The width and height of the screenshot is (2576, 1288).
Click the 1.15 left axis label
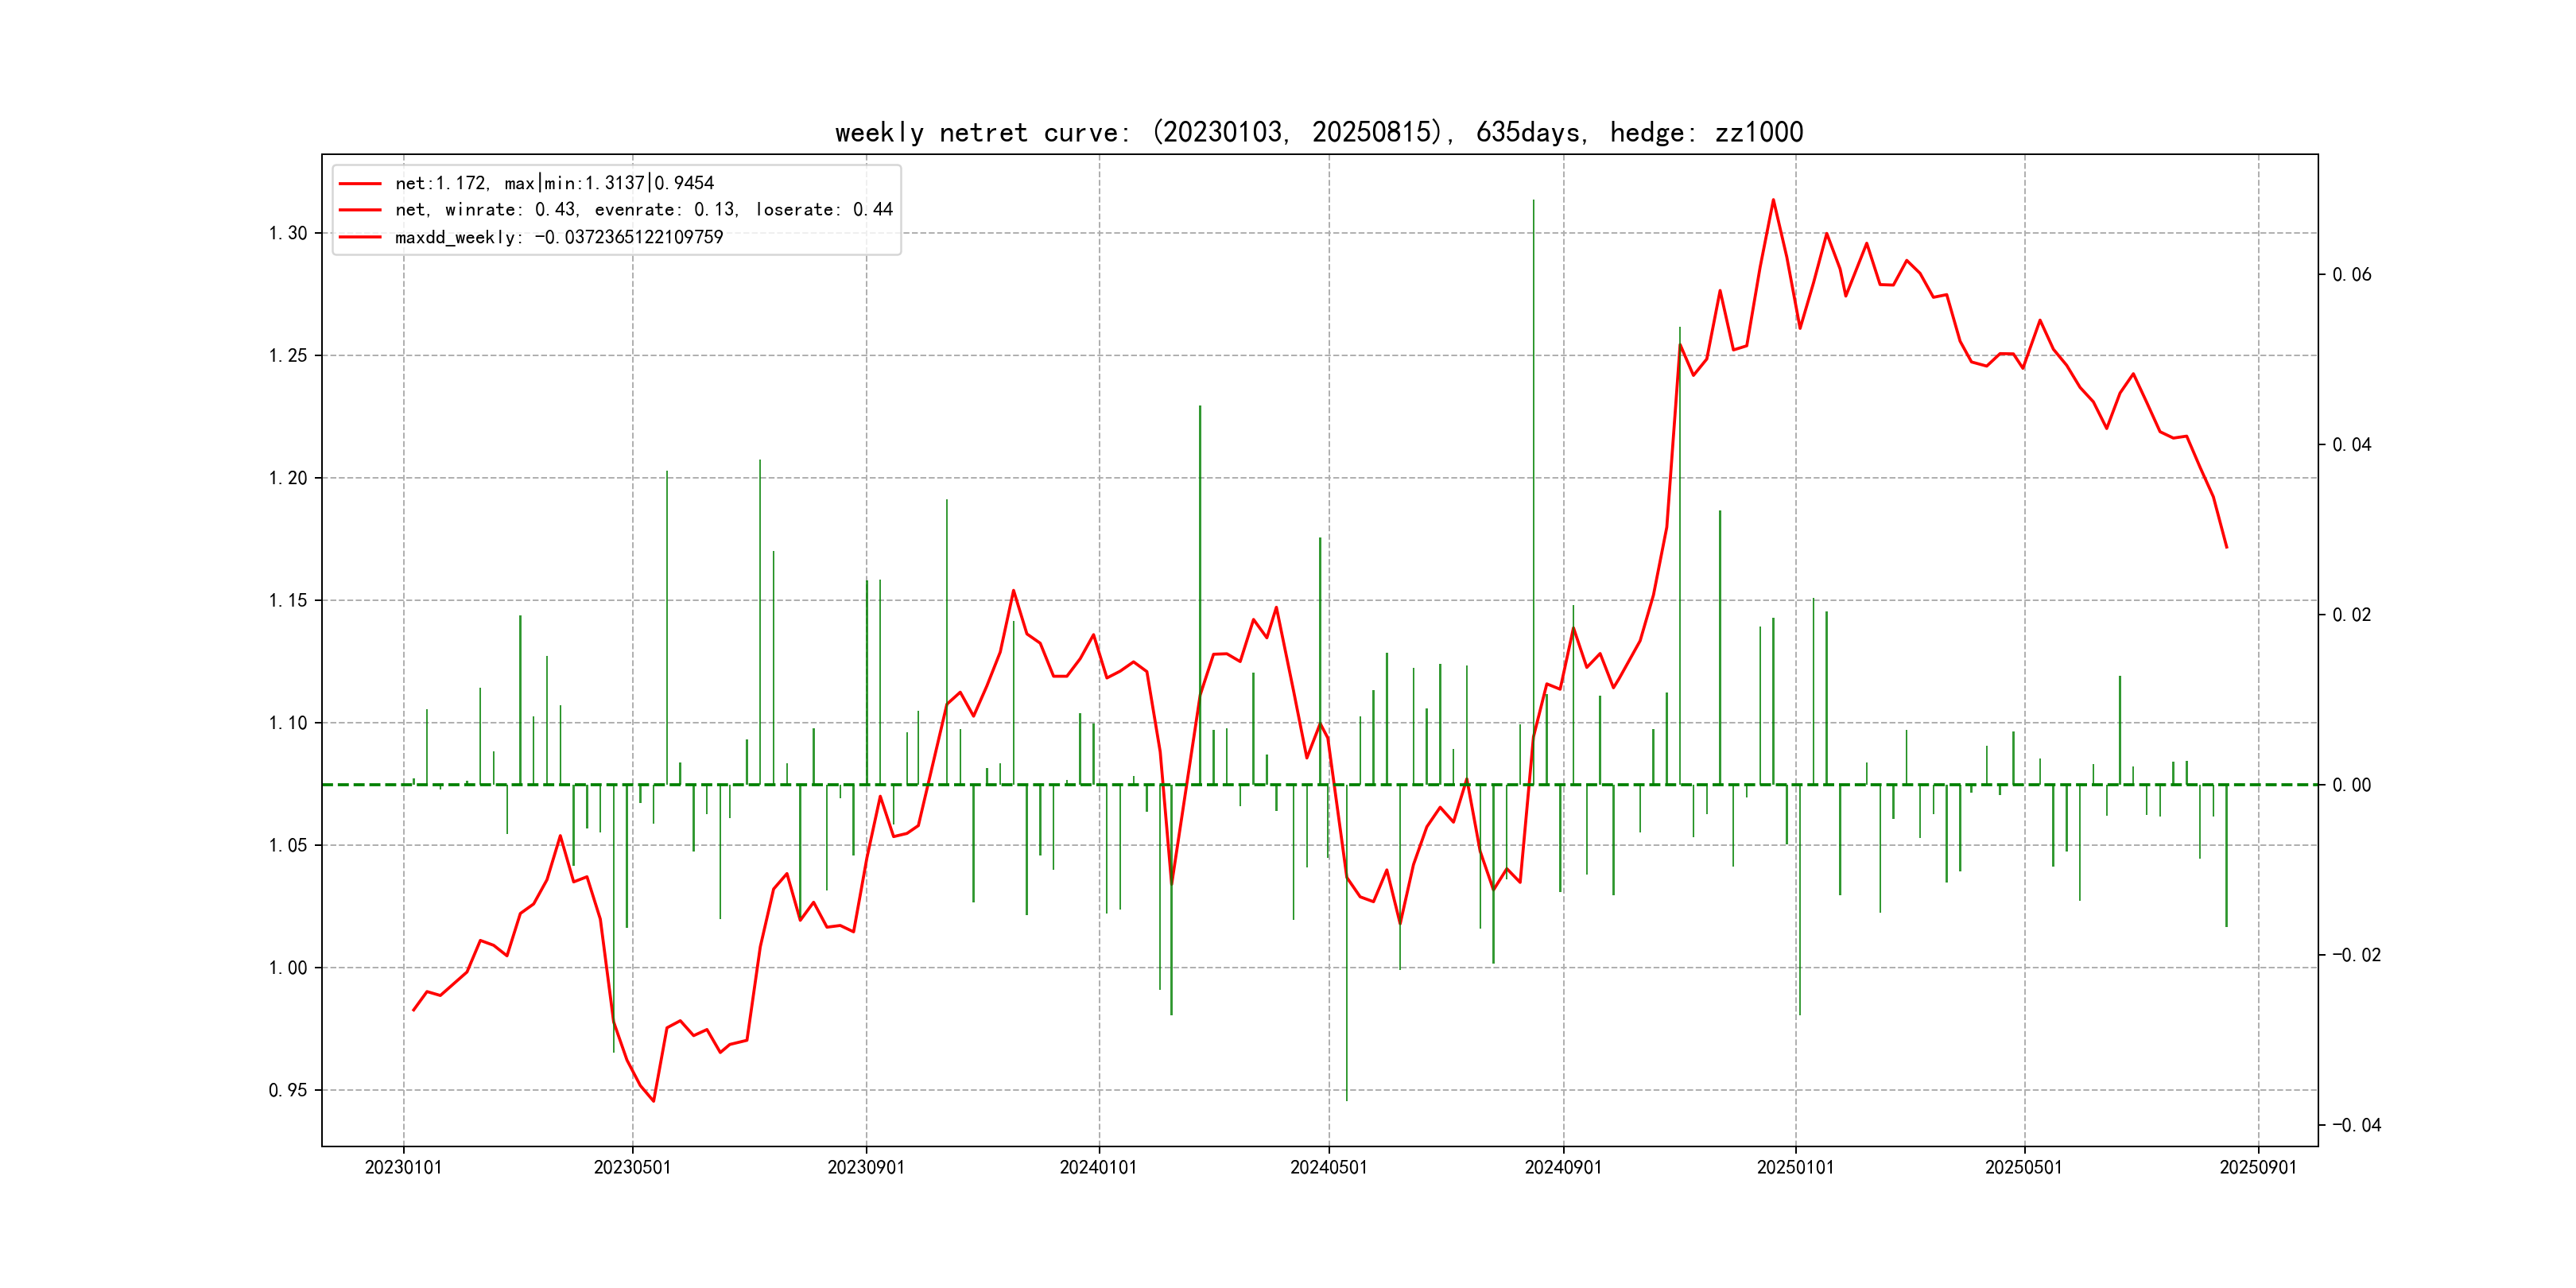288,601
